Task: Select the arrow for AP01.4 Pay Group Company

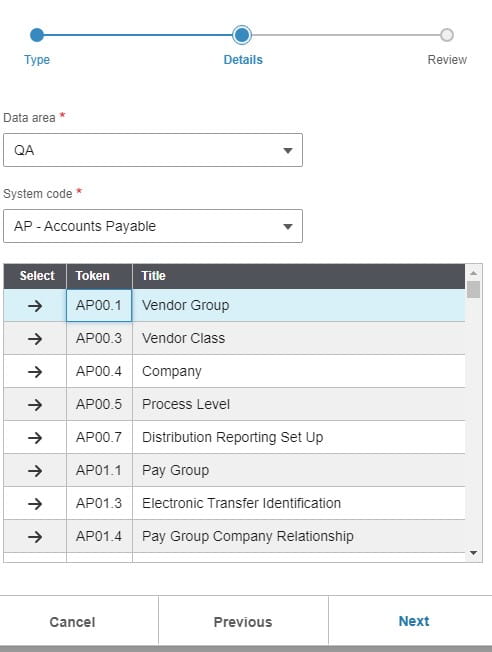Action: [x=35, y=537]
